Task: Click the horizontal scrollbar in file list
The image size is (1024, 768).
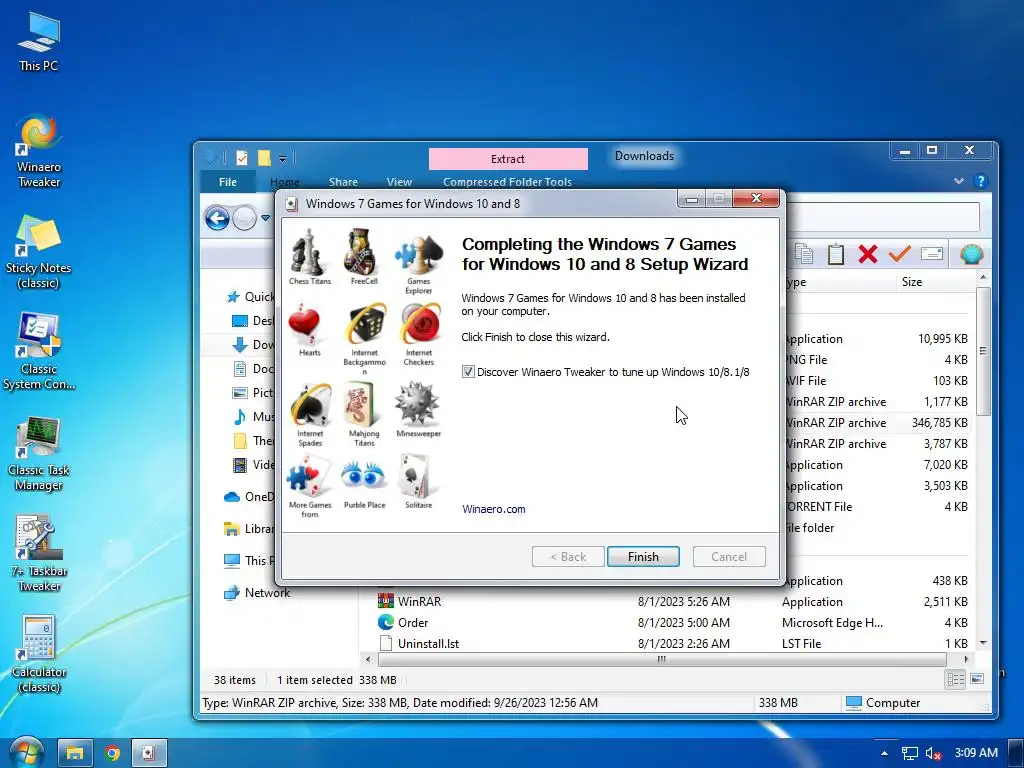Action: pos(661,660)
